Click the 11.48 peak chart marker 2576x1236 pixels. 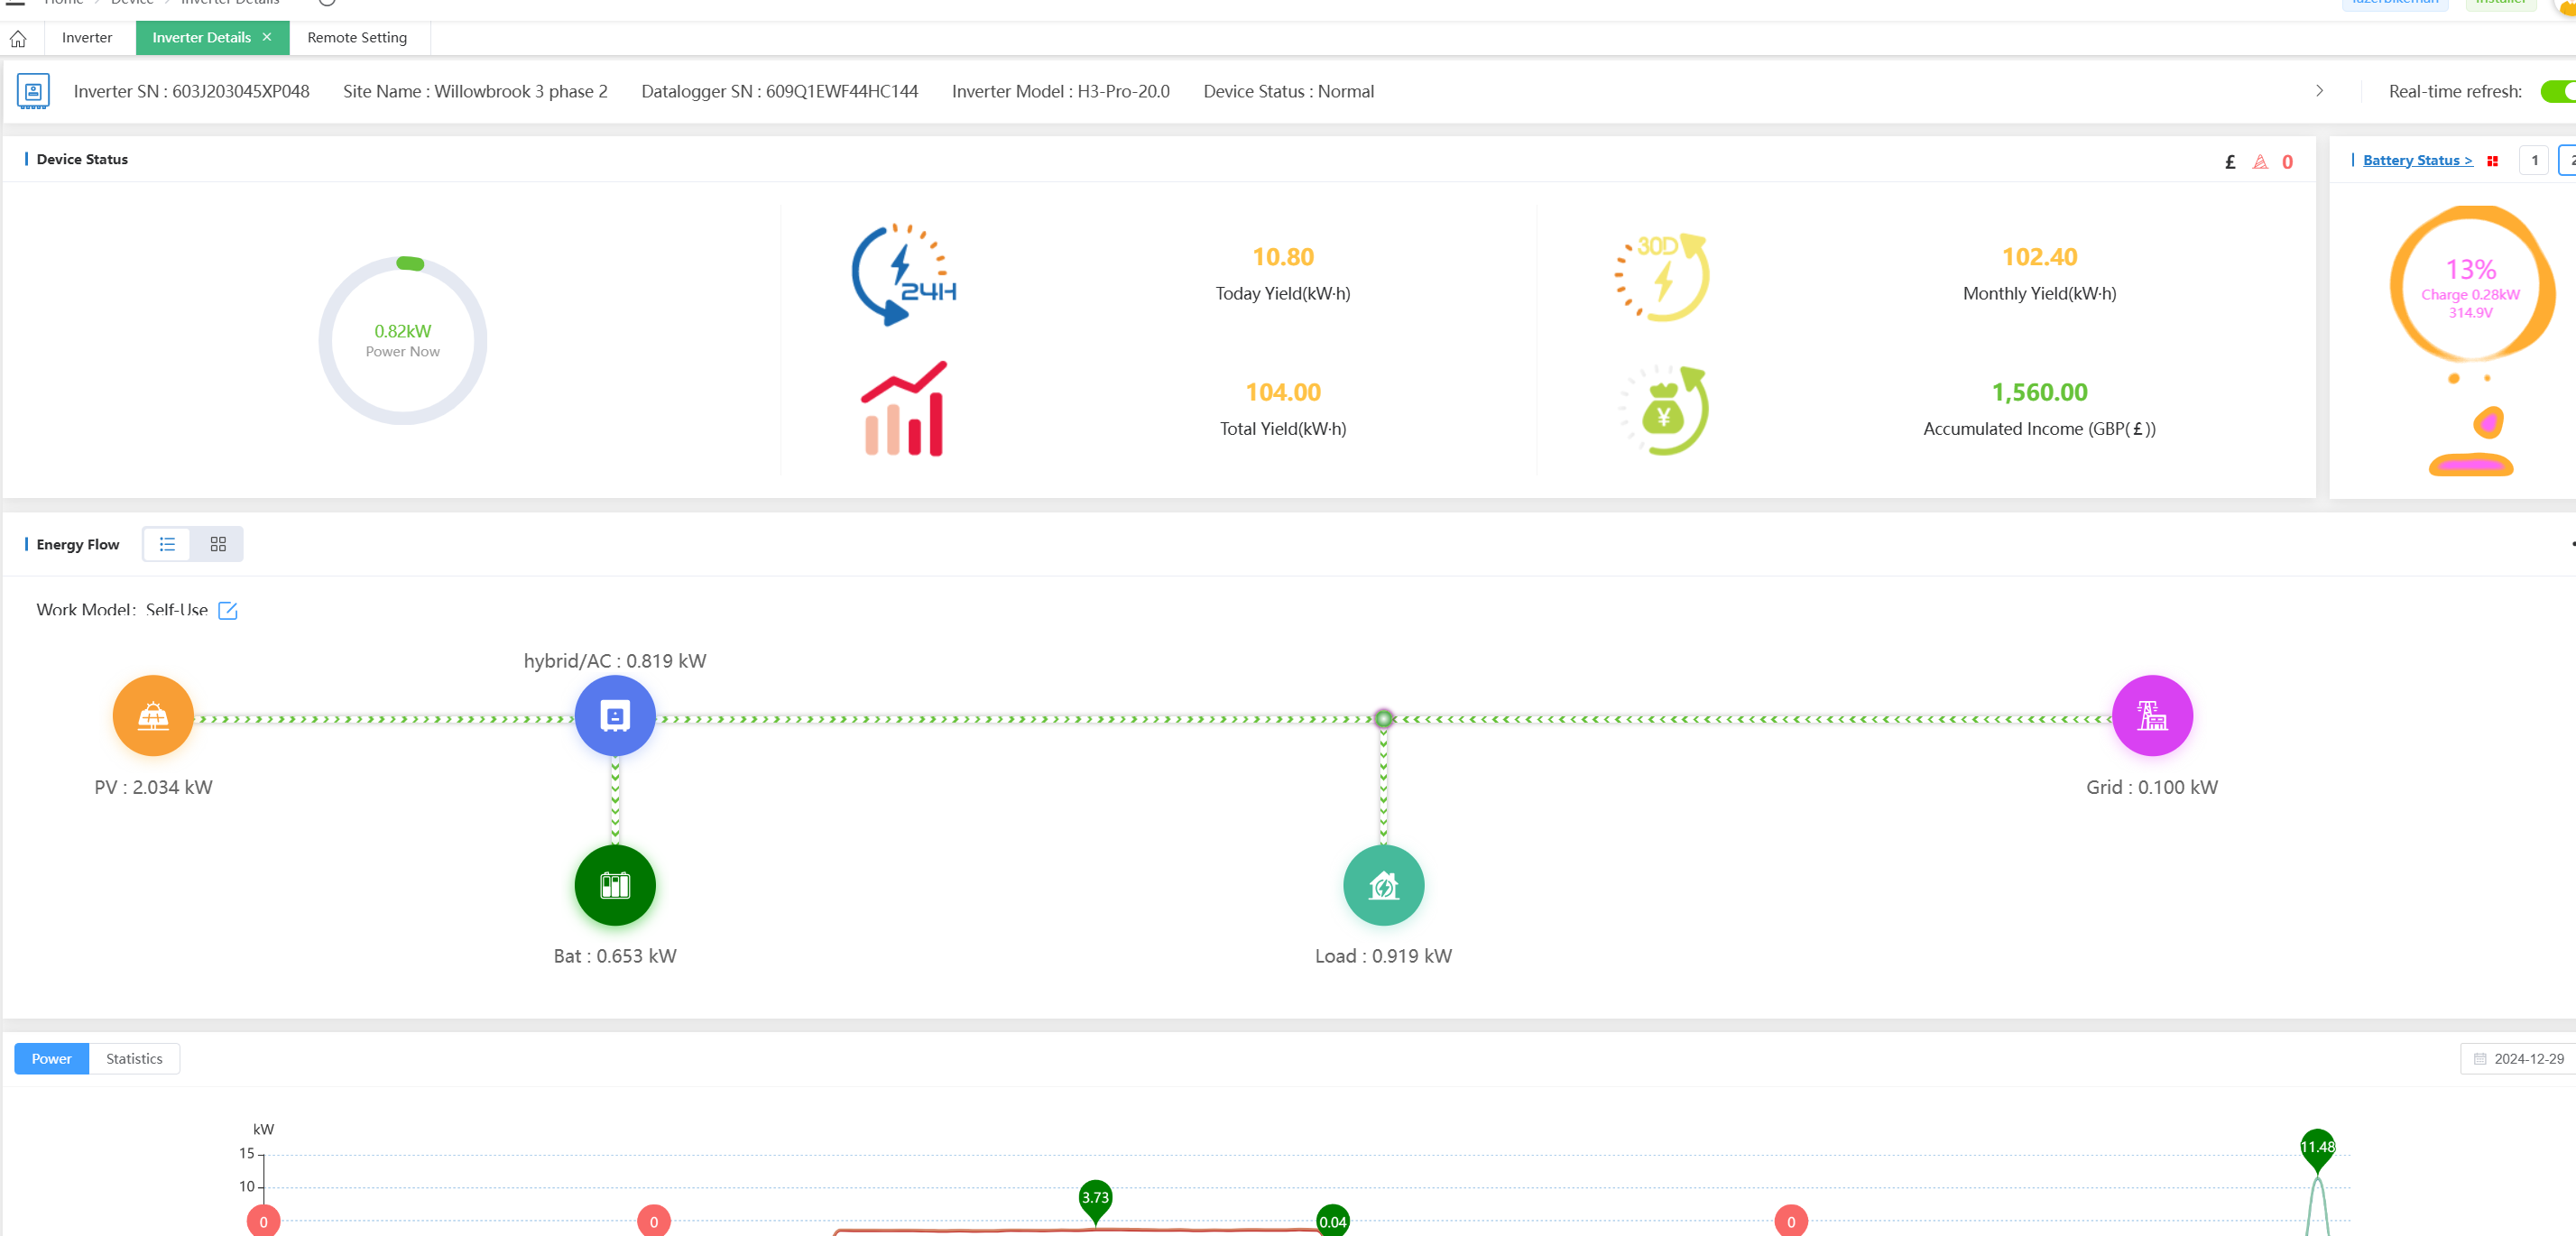[2317, 1148]
